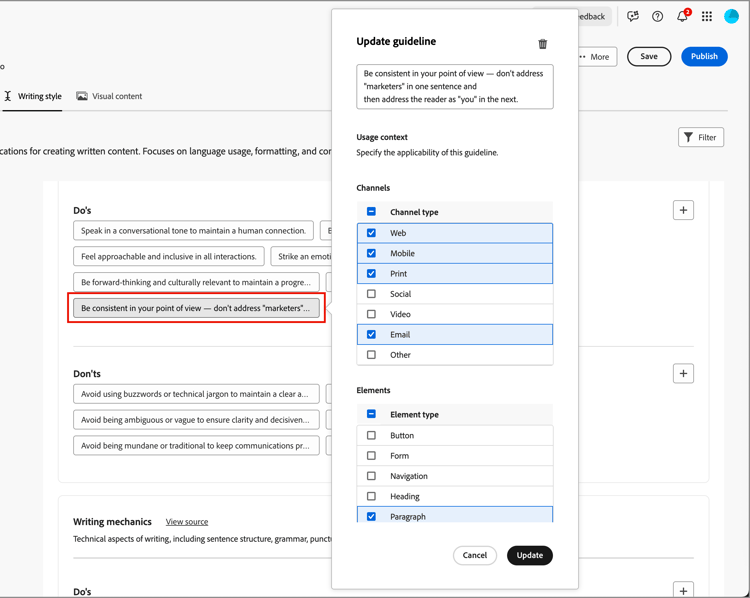The image size is (750, 598).
Task: Add guideline to Don'ts section
Action: pyautogui.click(x=683, y=373)
